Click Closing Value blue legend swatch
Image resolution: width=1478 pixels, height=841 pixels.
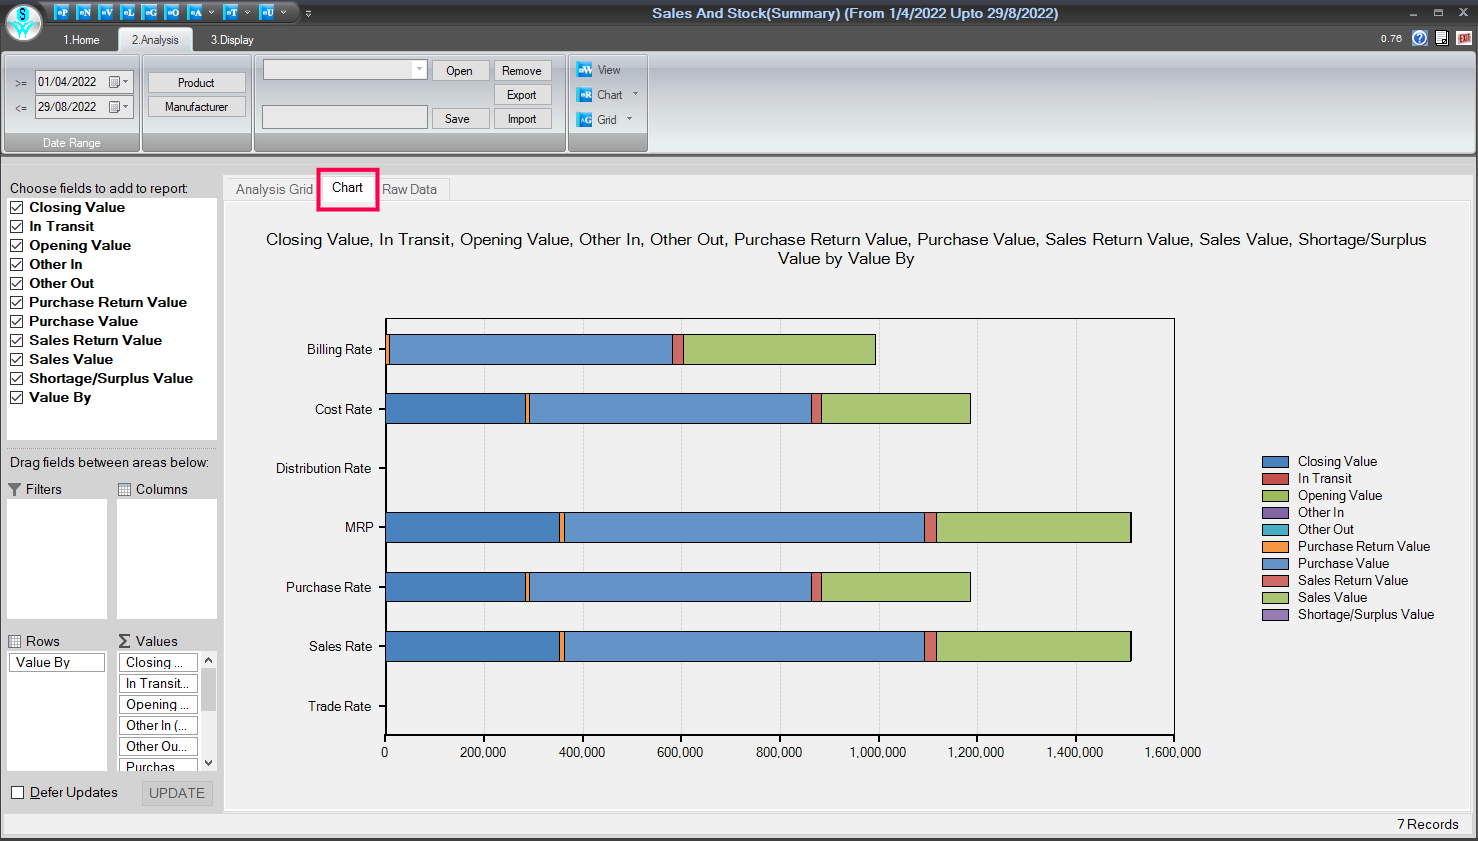1275,462
